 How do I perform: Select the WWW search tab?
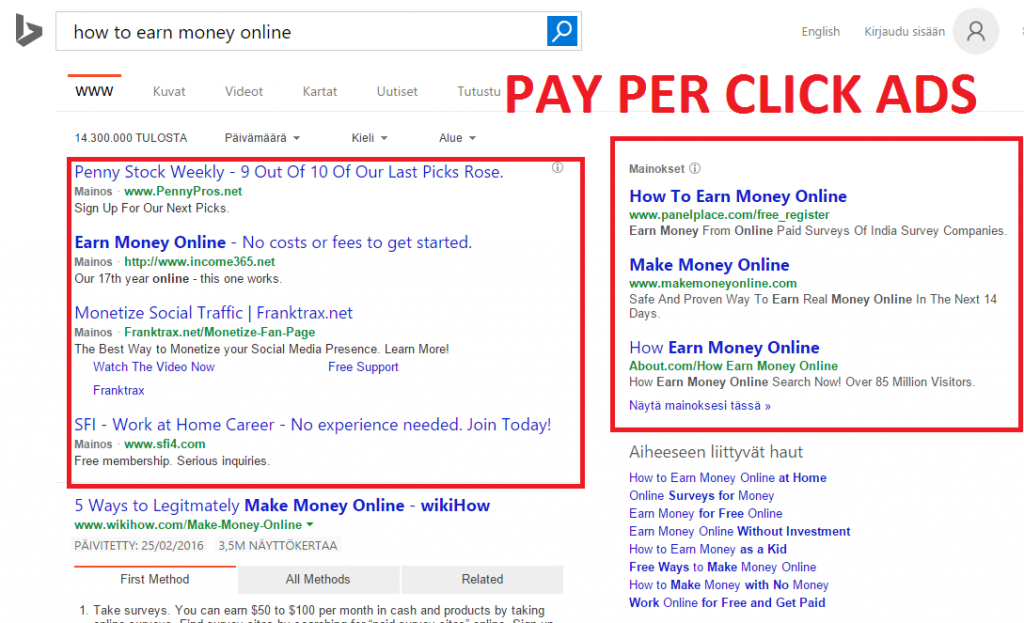click(x=94, y=91)
